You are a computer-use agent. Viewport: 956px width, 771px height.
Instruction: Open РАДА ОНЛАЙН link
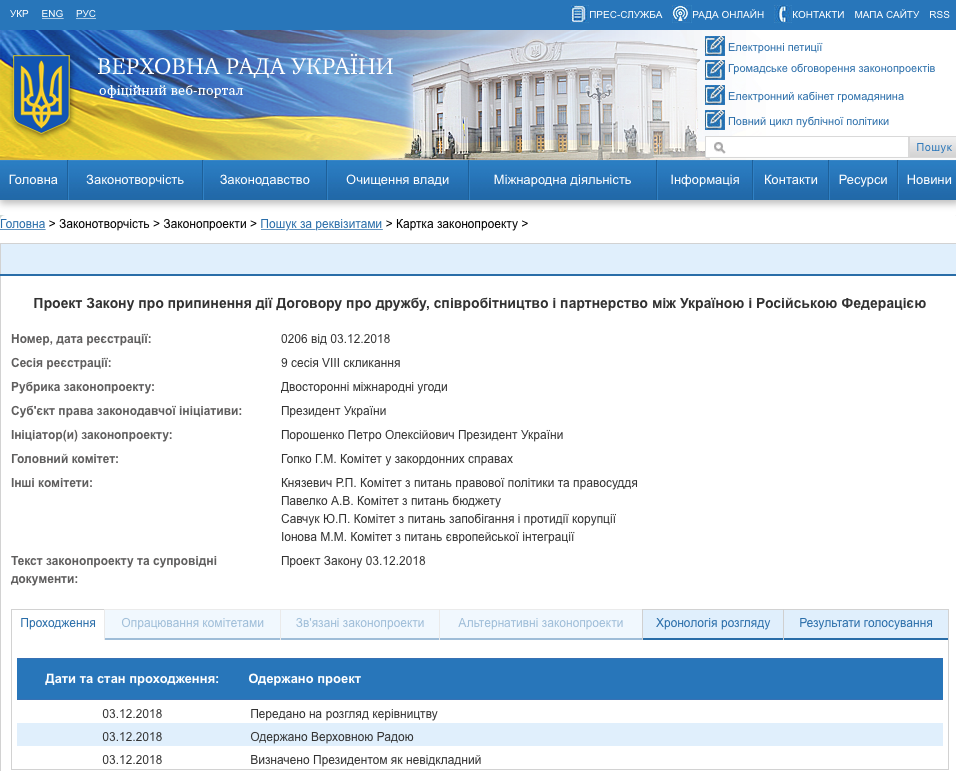728,14
